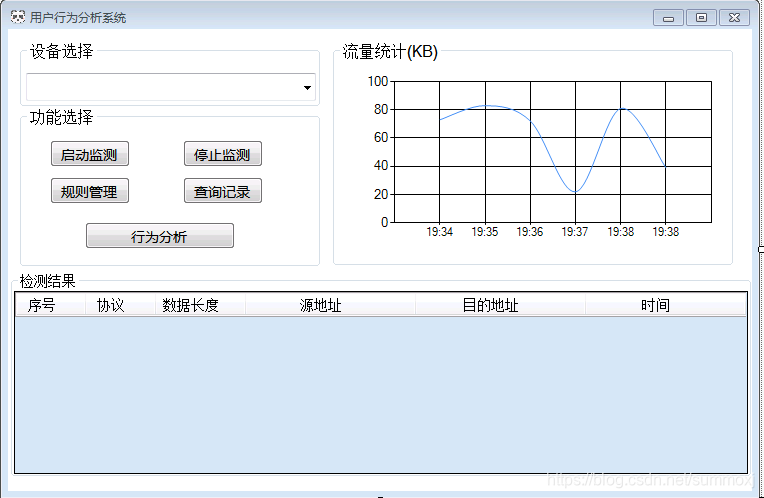Click the 100 value on chart Y axis
The image size is (764, 498).
378,81
